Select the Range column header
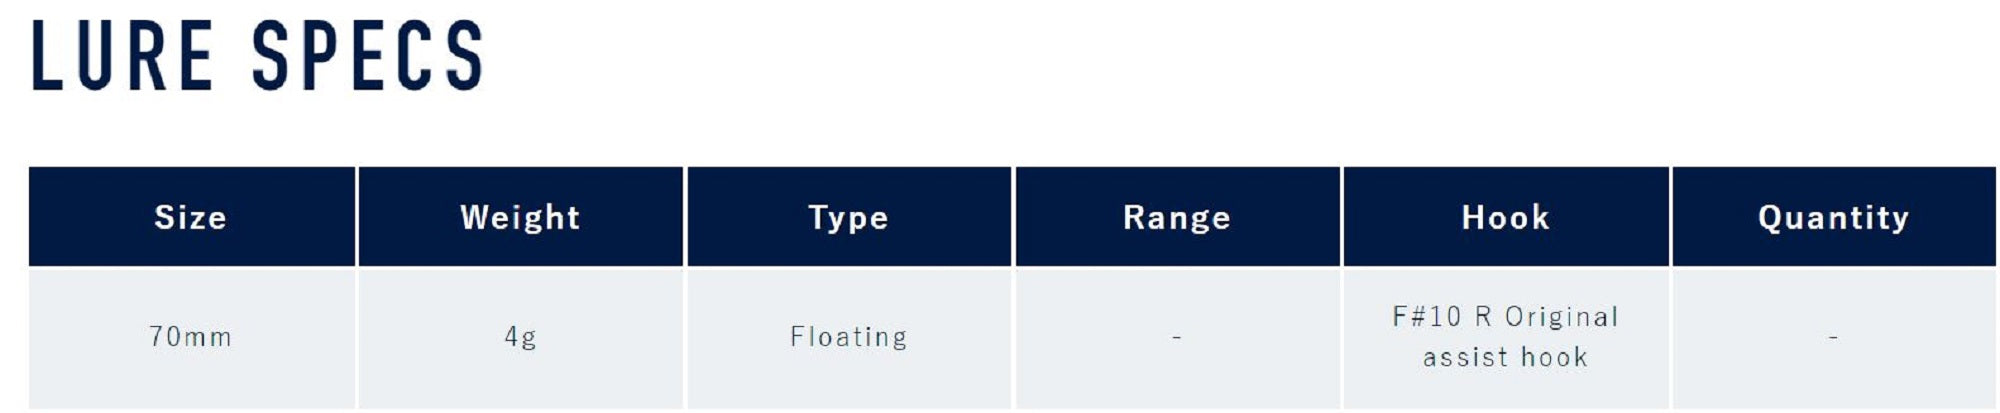This screenshot has height=413, width=2000. click(x=1176, y=217)
